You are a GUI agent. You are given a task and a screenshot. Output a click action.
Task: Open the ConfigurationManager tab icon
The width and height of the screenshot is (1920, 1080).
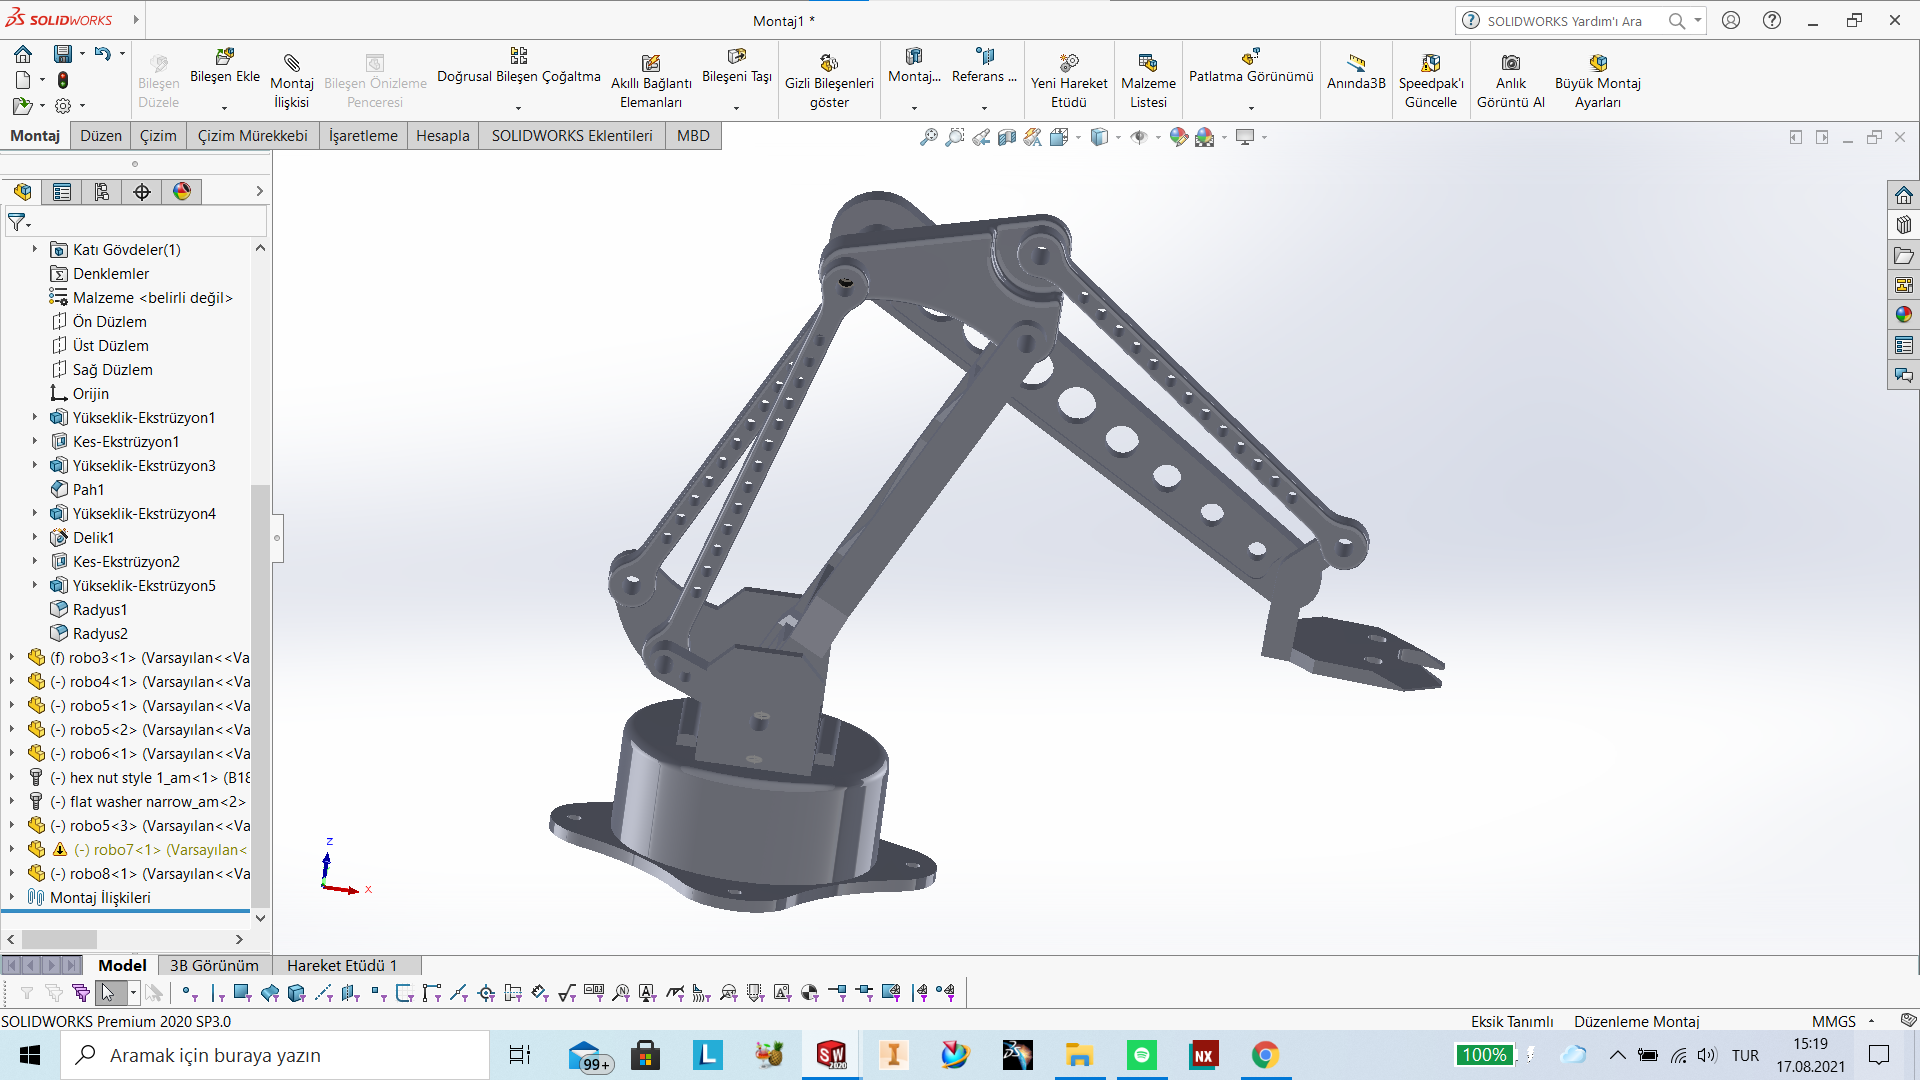pyautogui.click(x=101, y=192)
